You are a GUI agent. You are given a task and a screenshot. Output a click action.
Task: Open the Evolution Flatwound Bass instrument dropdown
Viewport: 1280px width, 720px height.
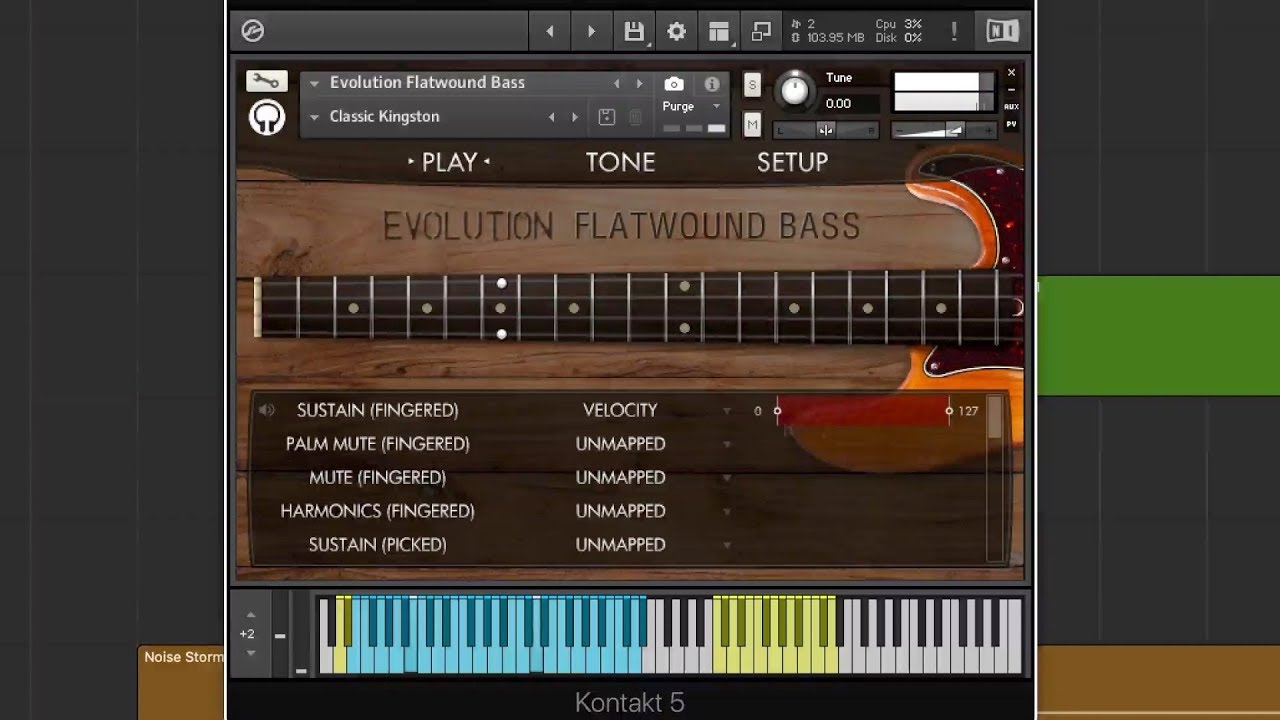314,84
